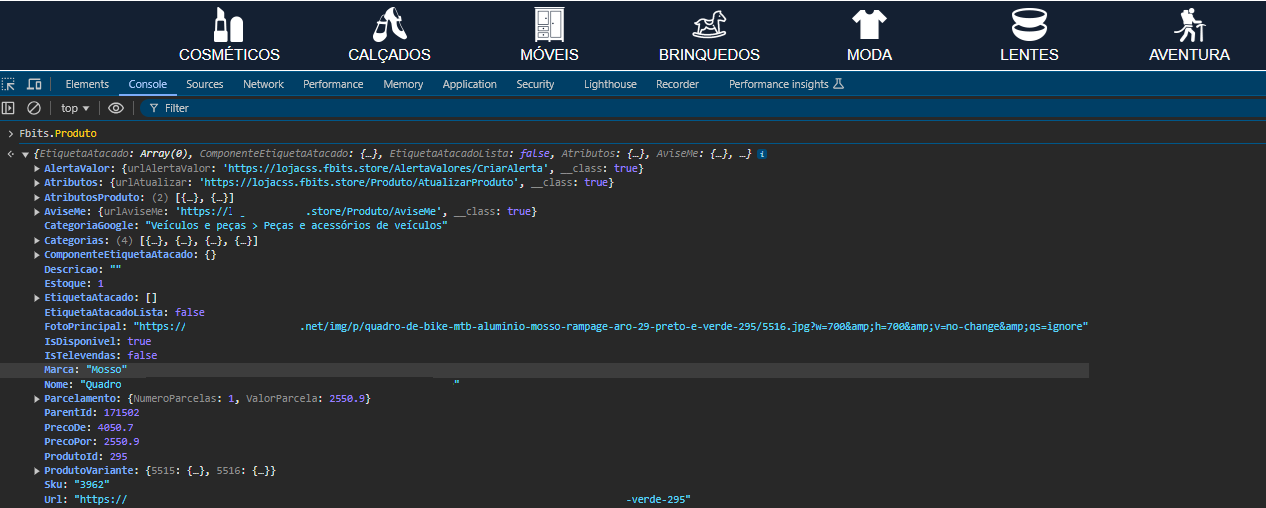This screenshot has width=1266, height=508.
Task: Click the CategoriaGoogle value string
Action: [x=296, y=226]
